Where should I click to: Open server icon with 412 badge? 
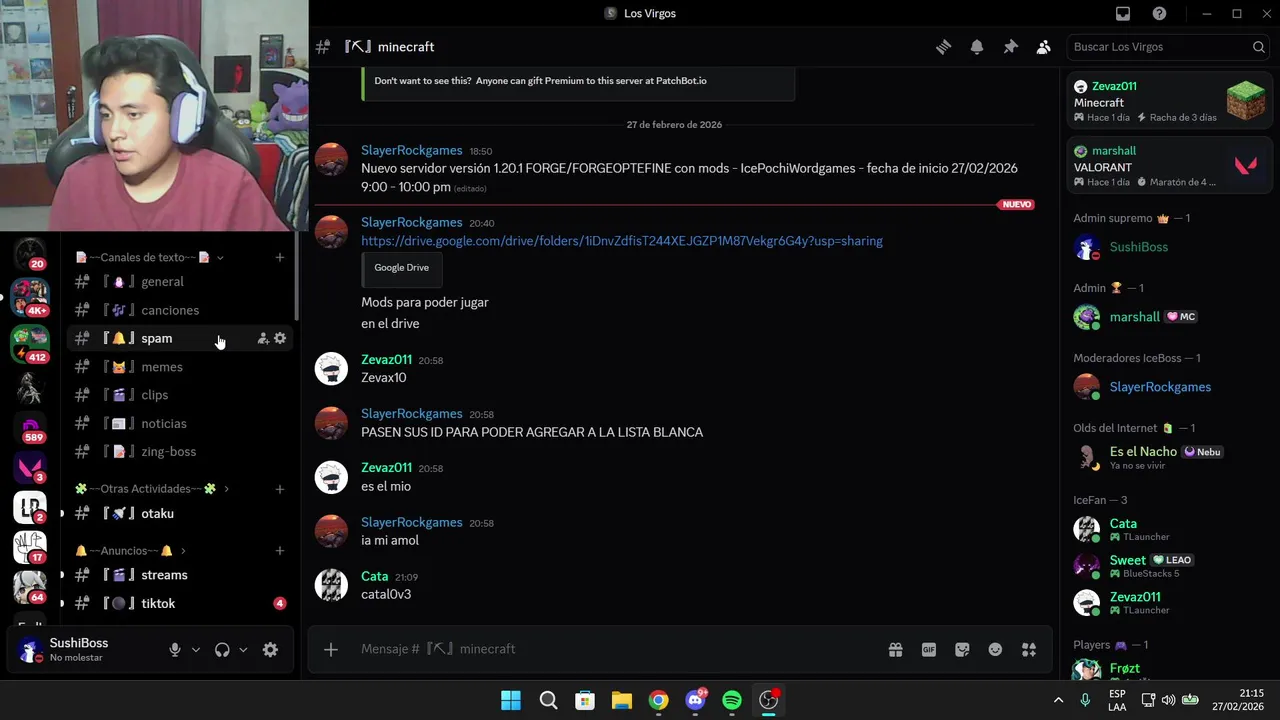29,343
